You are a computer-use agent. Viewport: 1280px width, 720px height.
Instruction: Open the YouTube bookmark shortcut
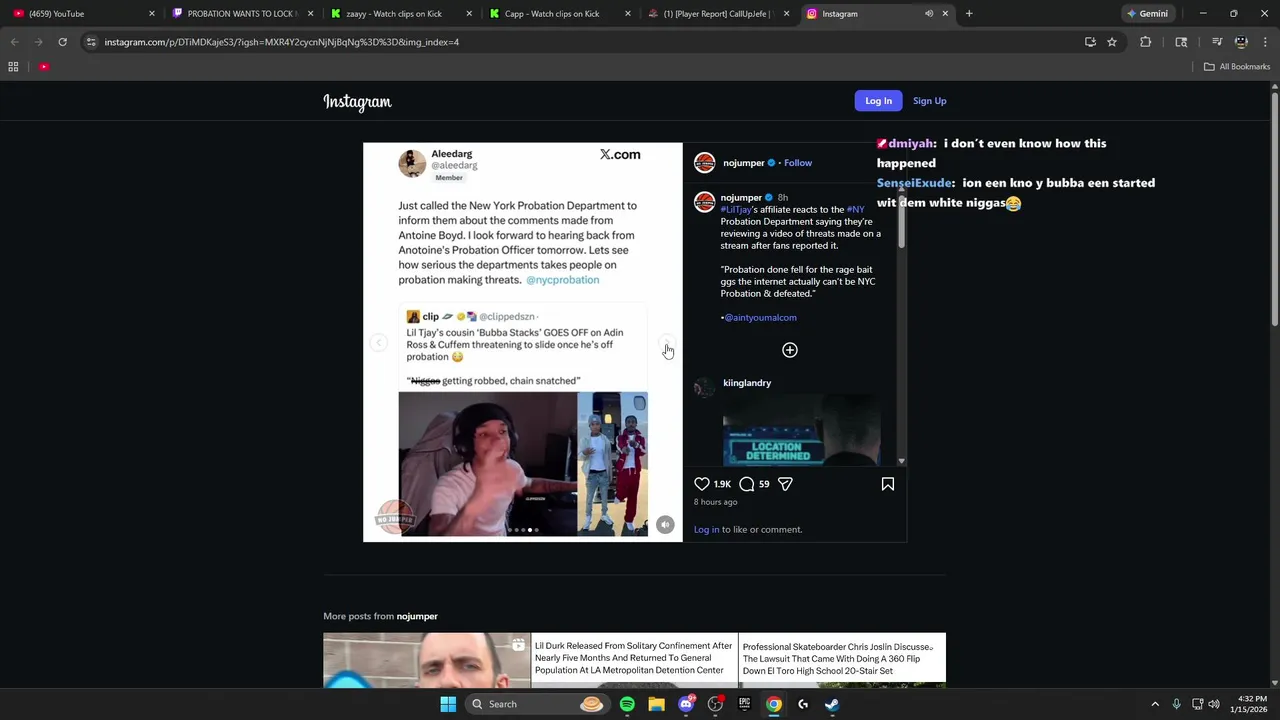pos(44,67)
